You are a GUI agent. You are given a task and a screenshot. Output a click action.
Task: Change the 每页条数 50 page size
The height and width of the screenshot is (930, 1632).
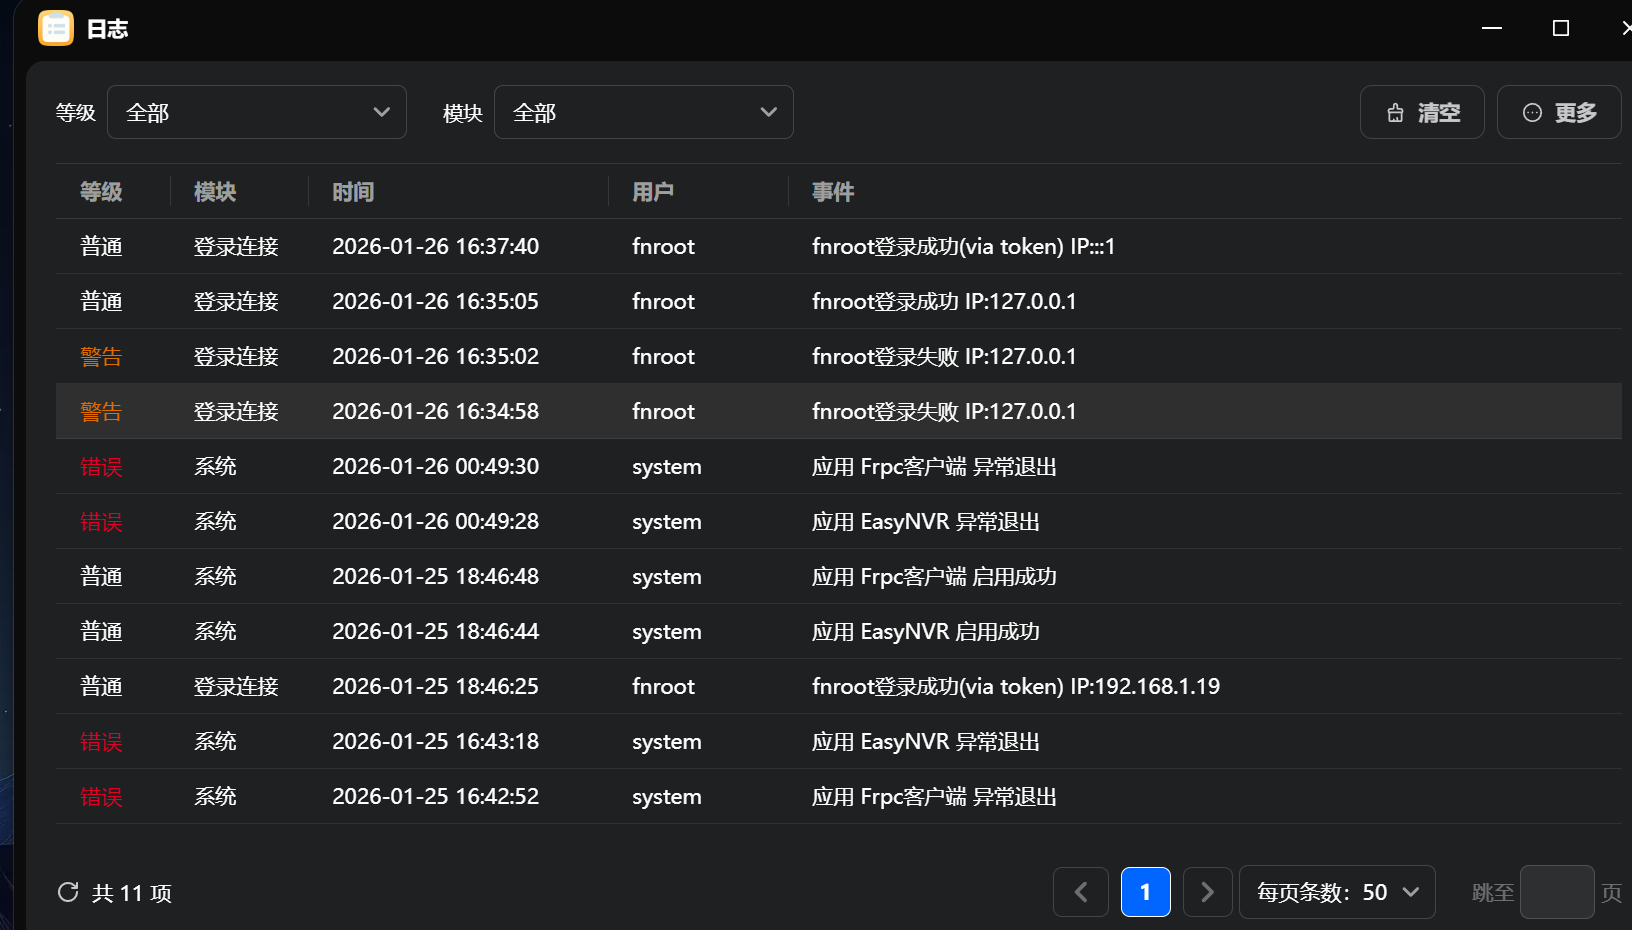pos(1337,892)
